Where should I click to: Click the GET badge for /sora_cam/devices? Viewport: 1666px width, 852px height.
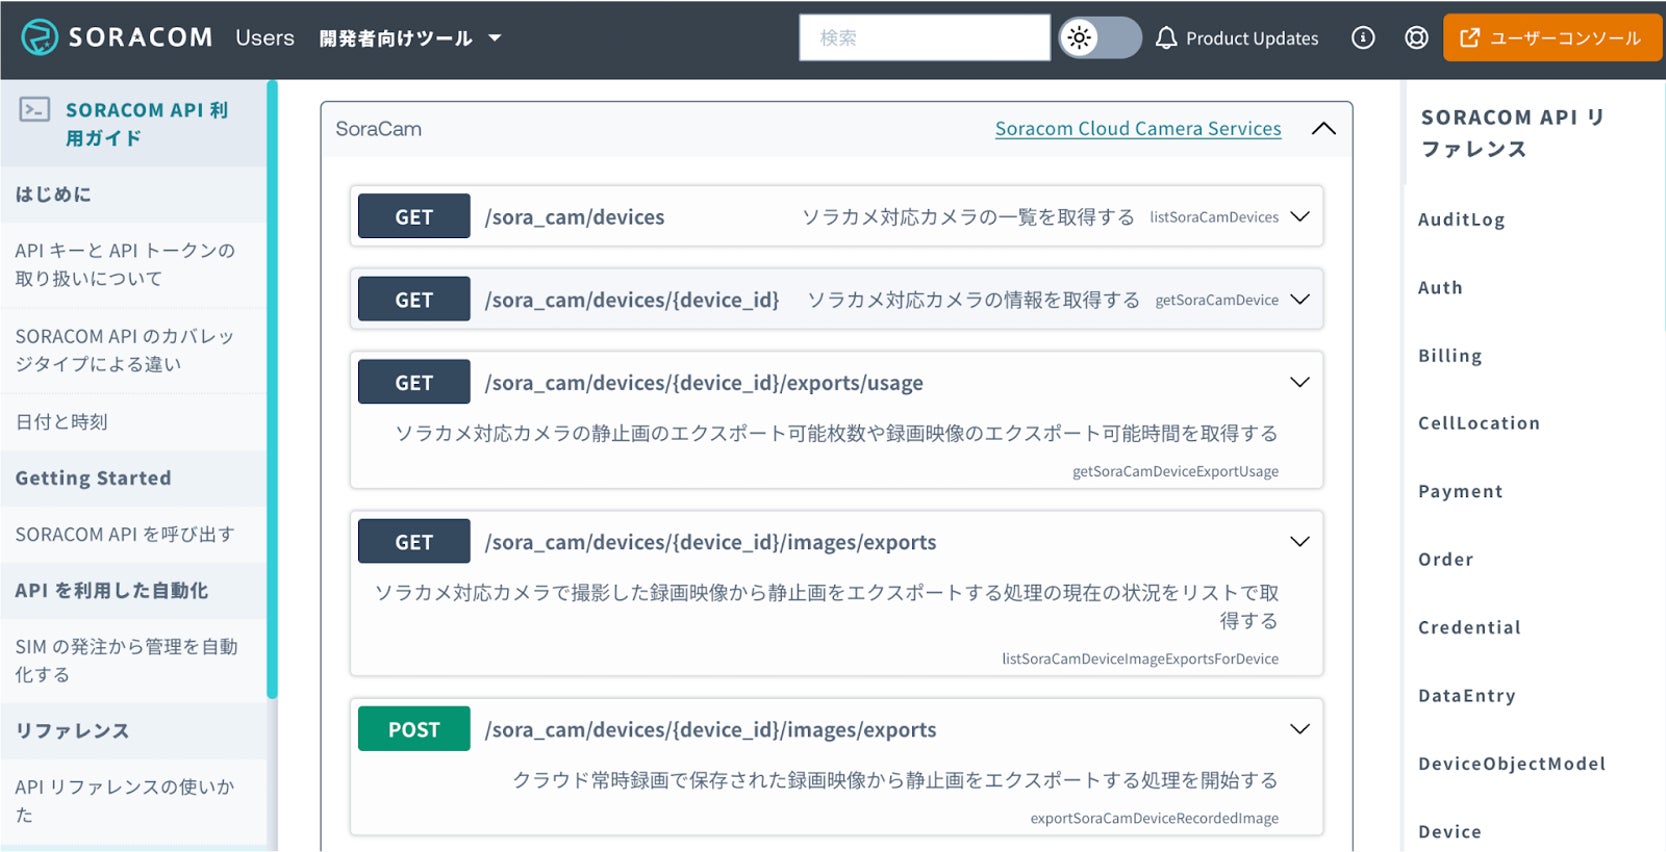(x=414, y=217)
